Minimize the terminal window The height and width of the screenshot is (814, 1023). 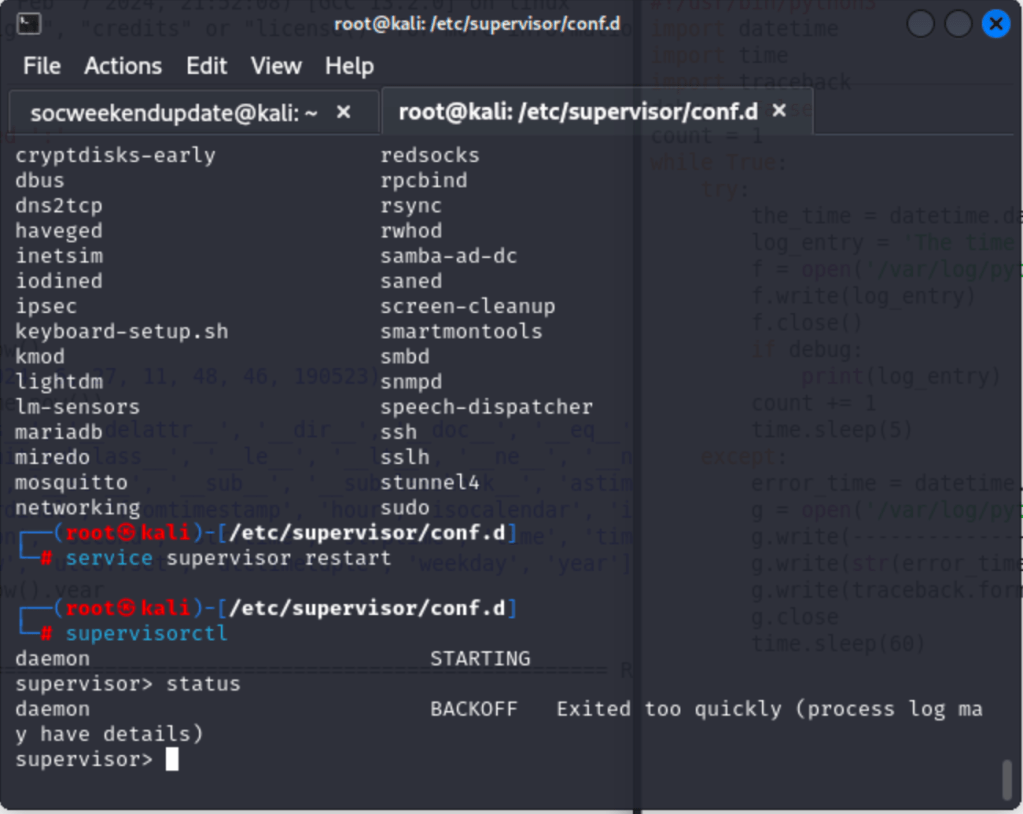click(921, 24)
